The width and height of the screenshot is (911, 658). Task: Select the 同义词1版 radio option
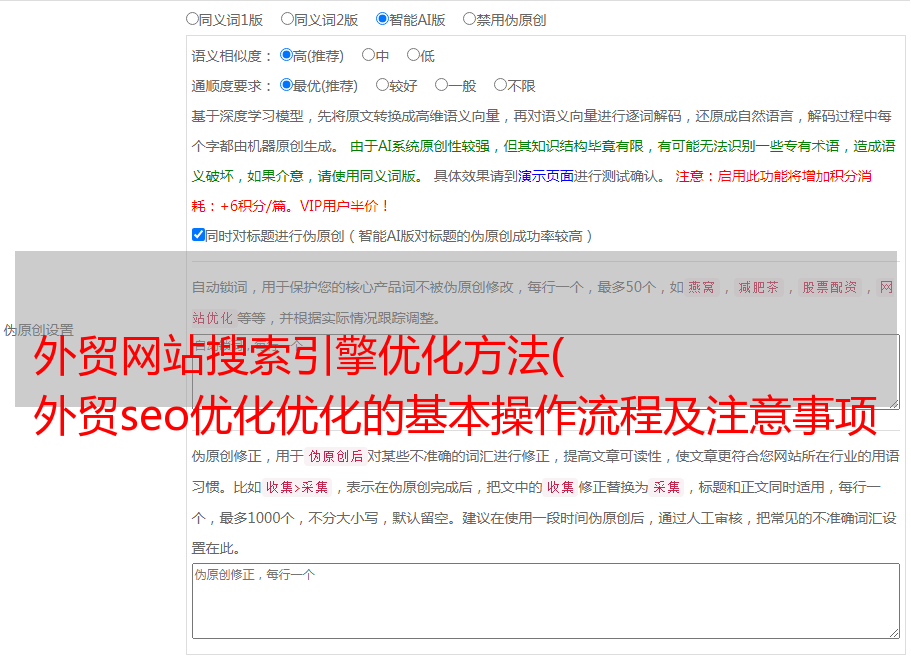(192, 19)
